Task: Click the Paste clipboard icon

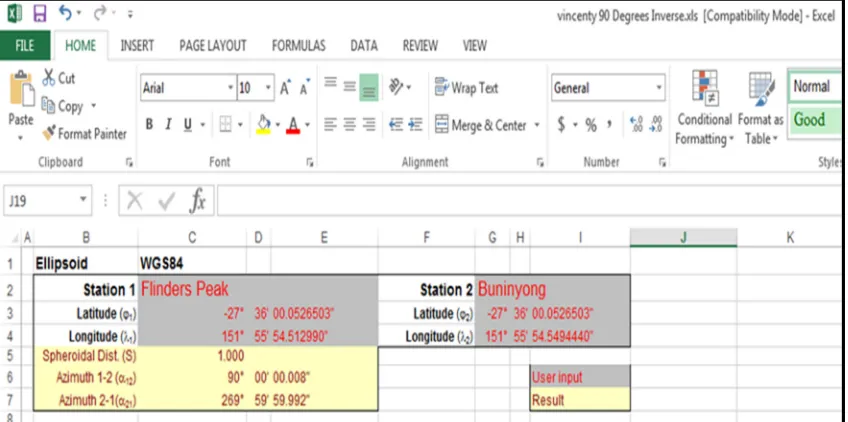Action: 22,88
